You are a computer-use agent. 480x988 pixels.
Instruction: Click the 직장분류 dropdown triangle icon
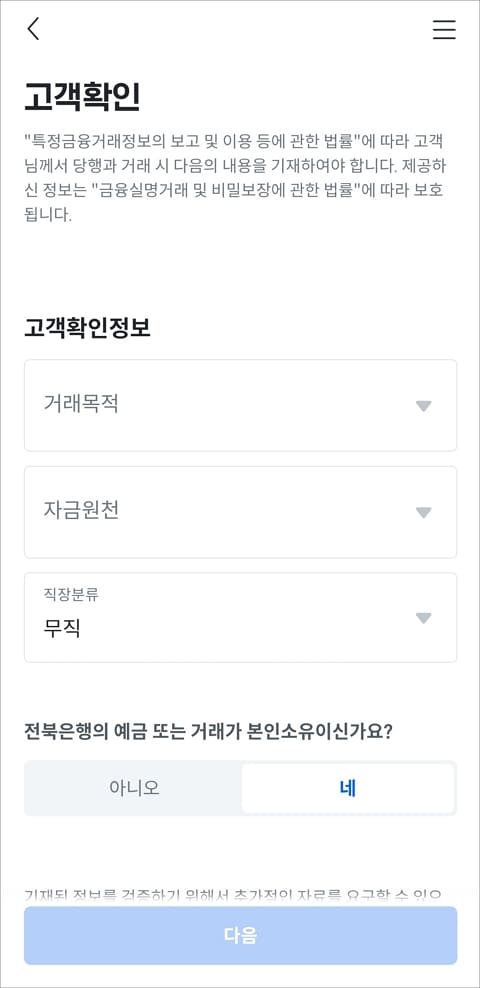(424, 618)
